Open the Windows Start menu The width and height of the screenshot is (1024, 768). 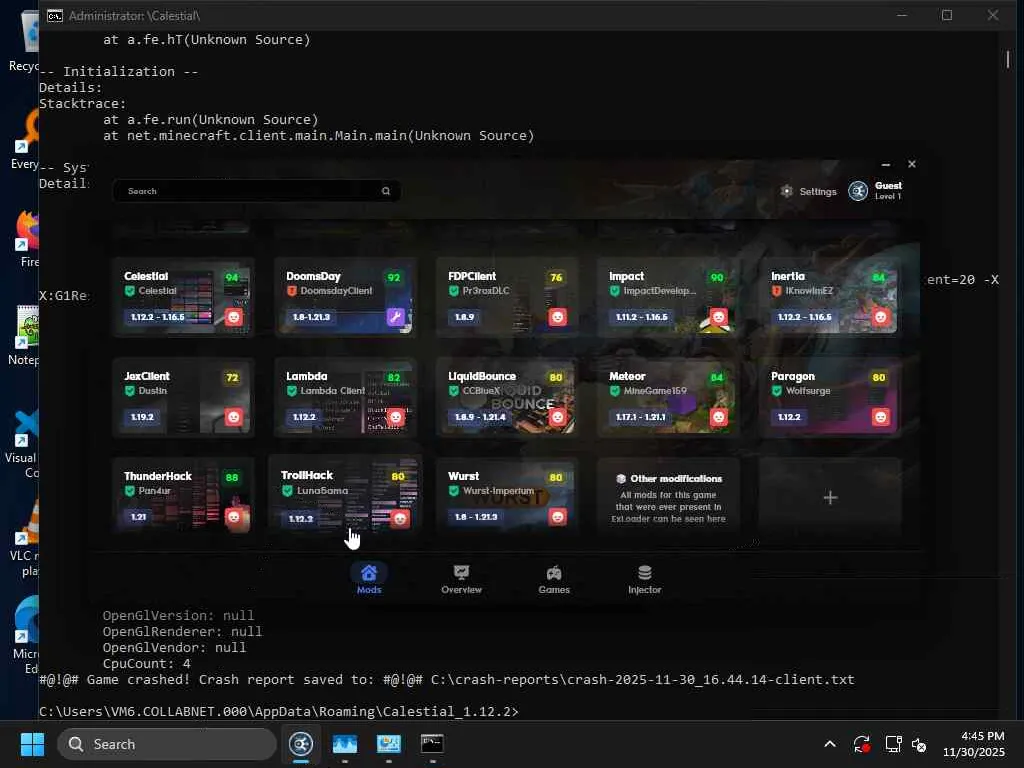coord(32,744)
